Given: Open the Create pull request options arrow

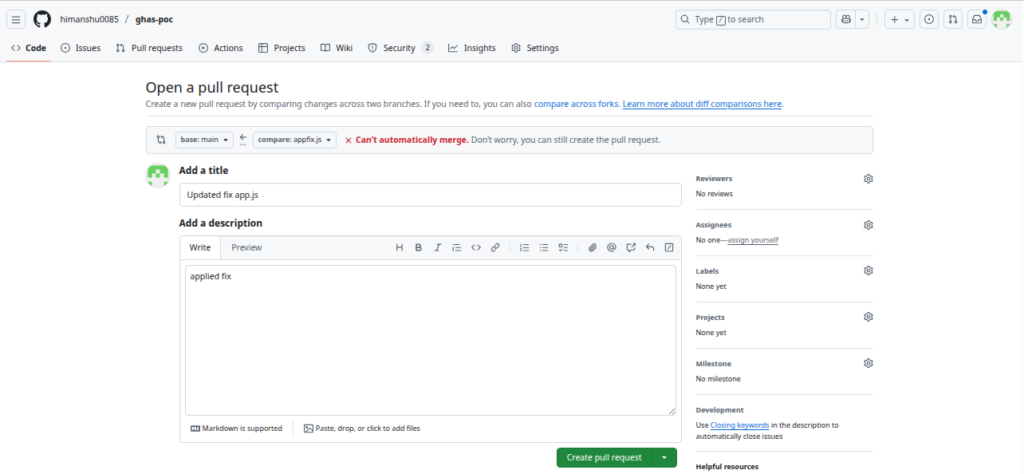Looking at the screenshot, I should (664, 458).
